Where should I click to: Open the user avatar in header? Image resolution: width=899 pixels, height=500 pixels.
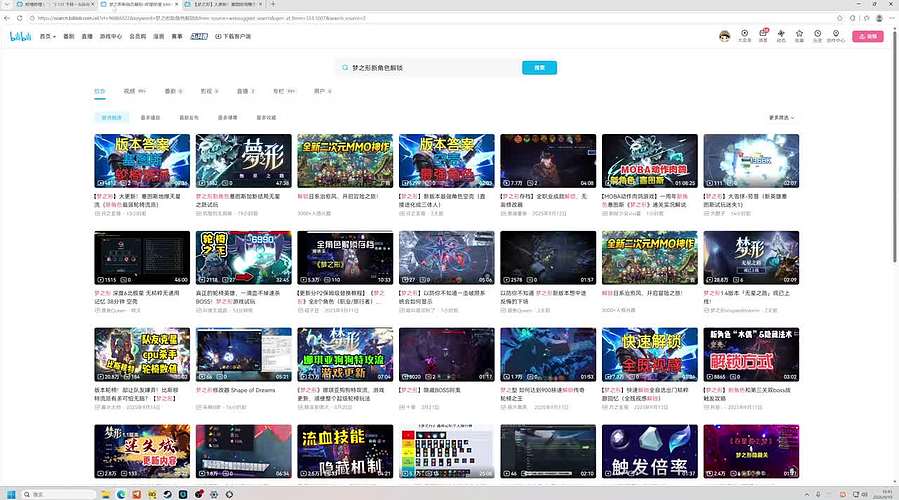point(725,36)
